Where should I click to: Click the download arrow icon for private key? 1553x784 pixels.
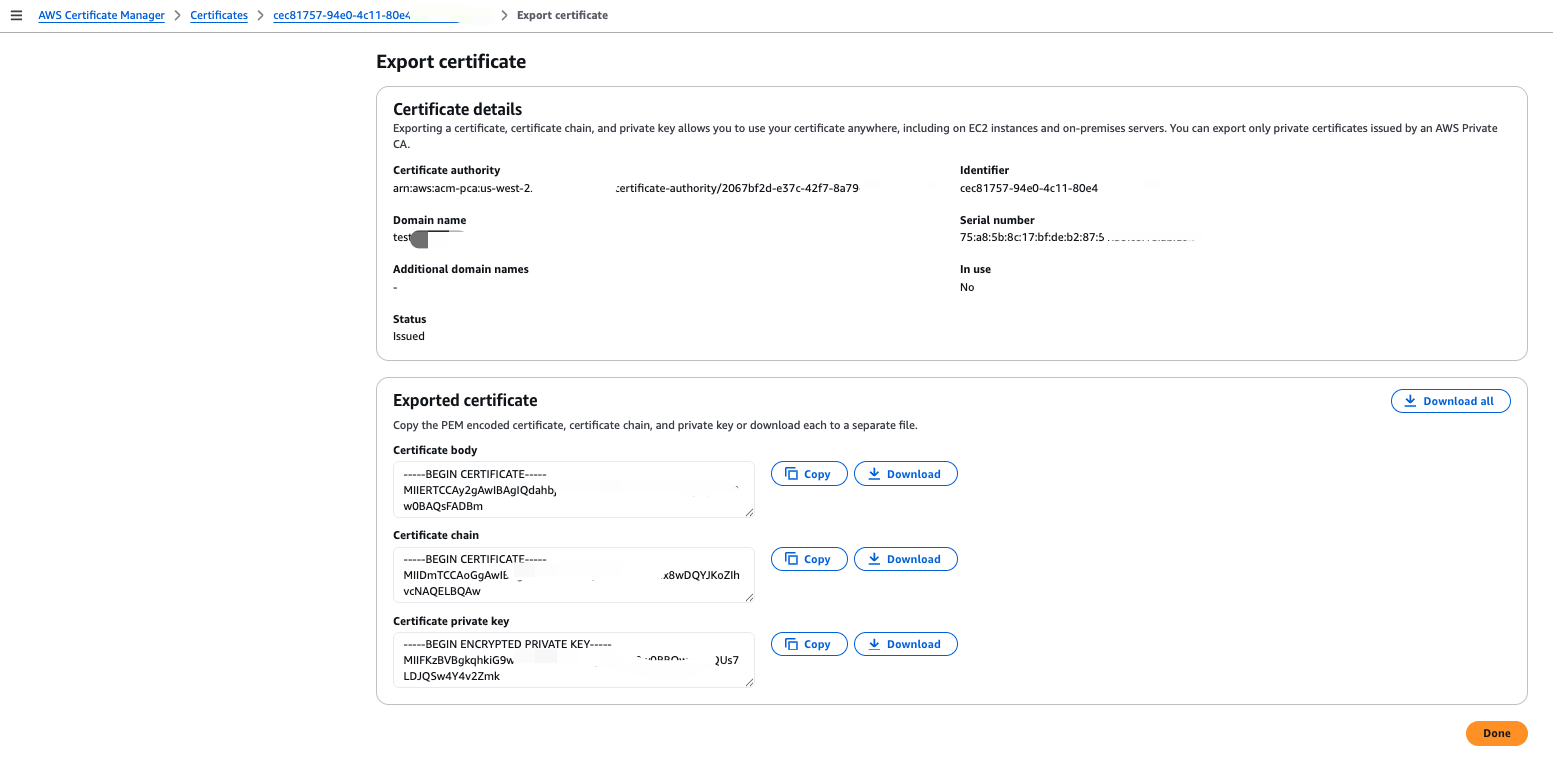tap(873, 643)
